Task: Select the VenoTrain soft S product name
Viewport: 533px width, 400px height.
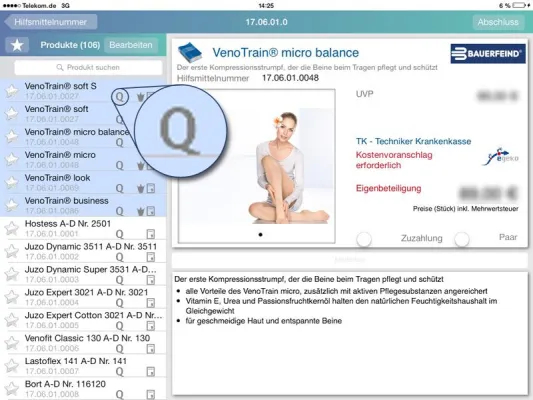Action: pyautogui.click(x=61, y=86)
